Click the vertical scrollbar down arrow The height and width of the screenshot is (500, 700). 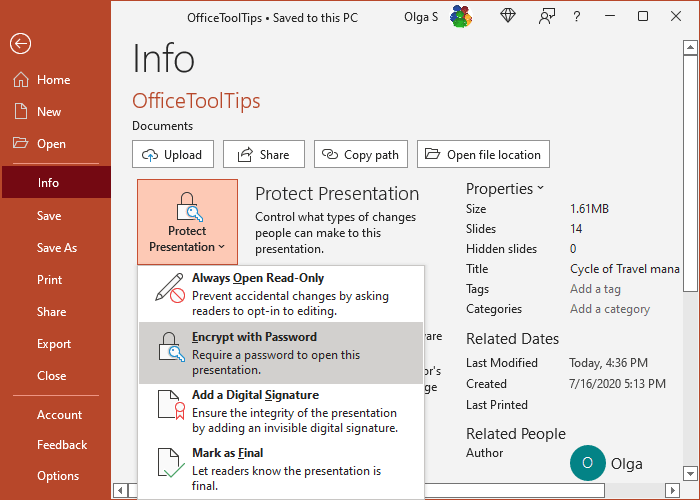tap(689, 474)
